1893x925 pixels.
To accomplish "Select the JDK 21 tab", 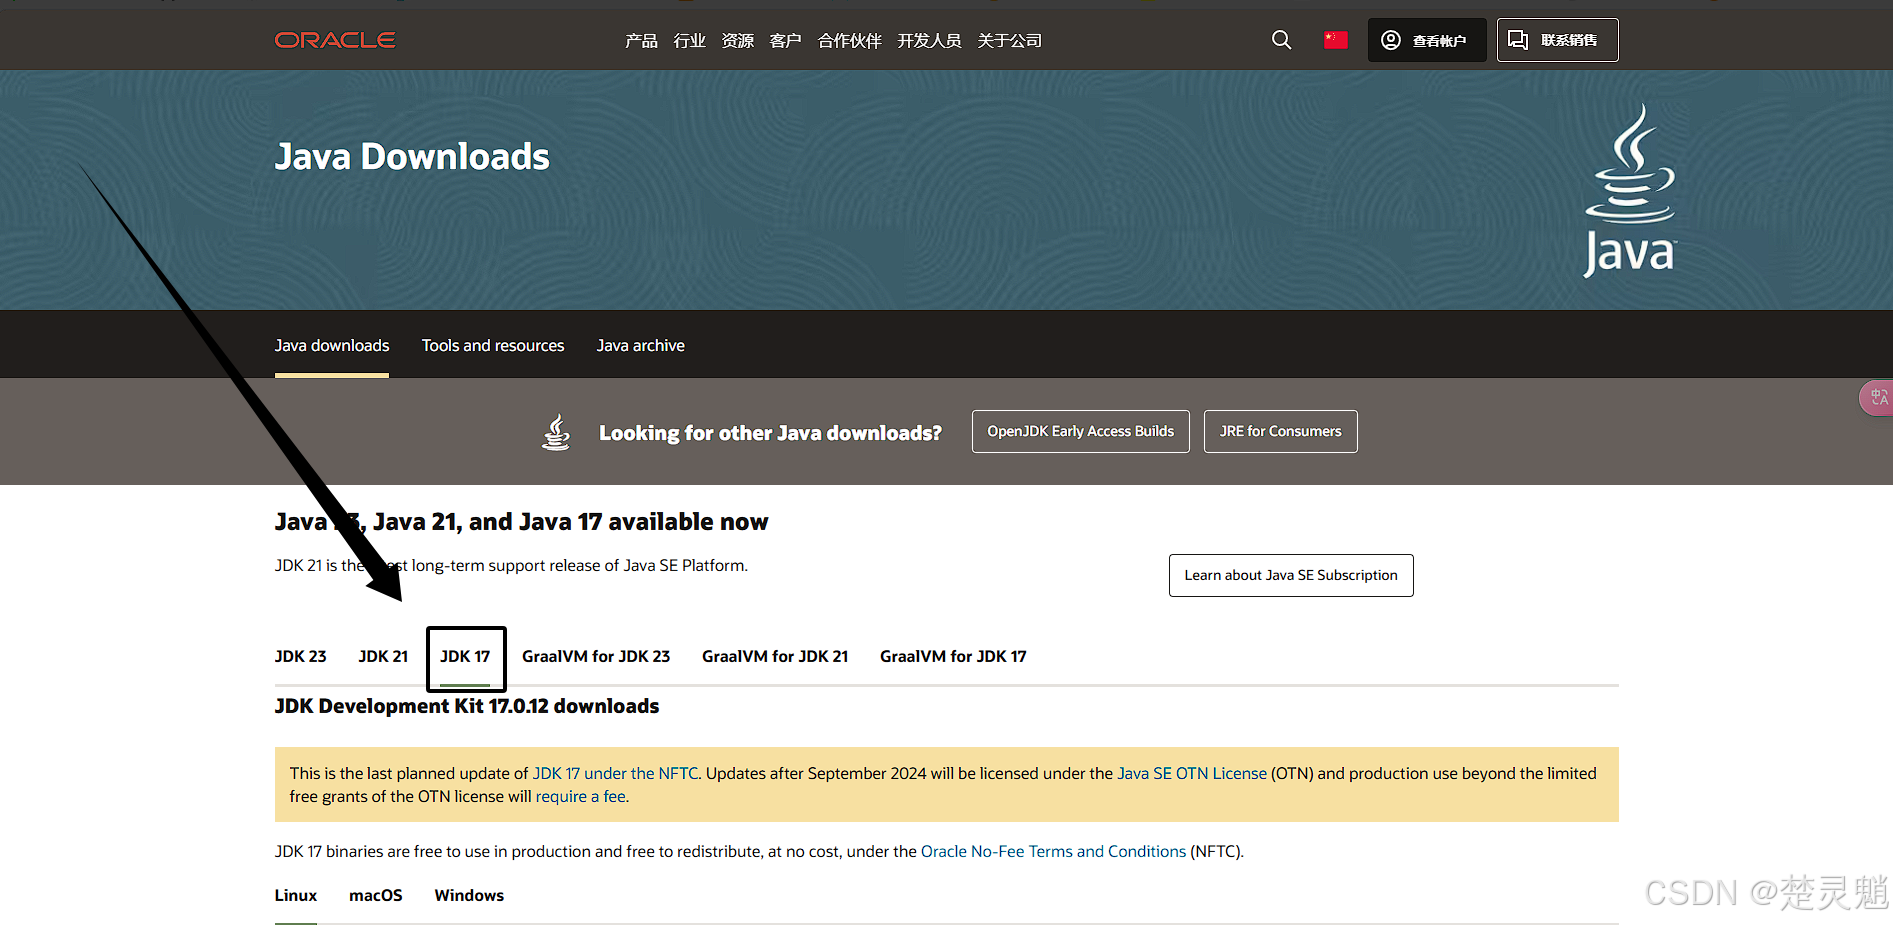I will 383,656.
